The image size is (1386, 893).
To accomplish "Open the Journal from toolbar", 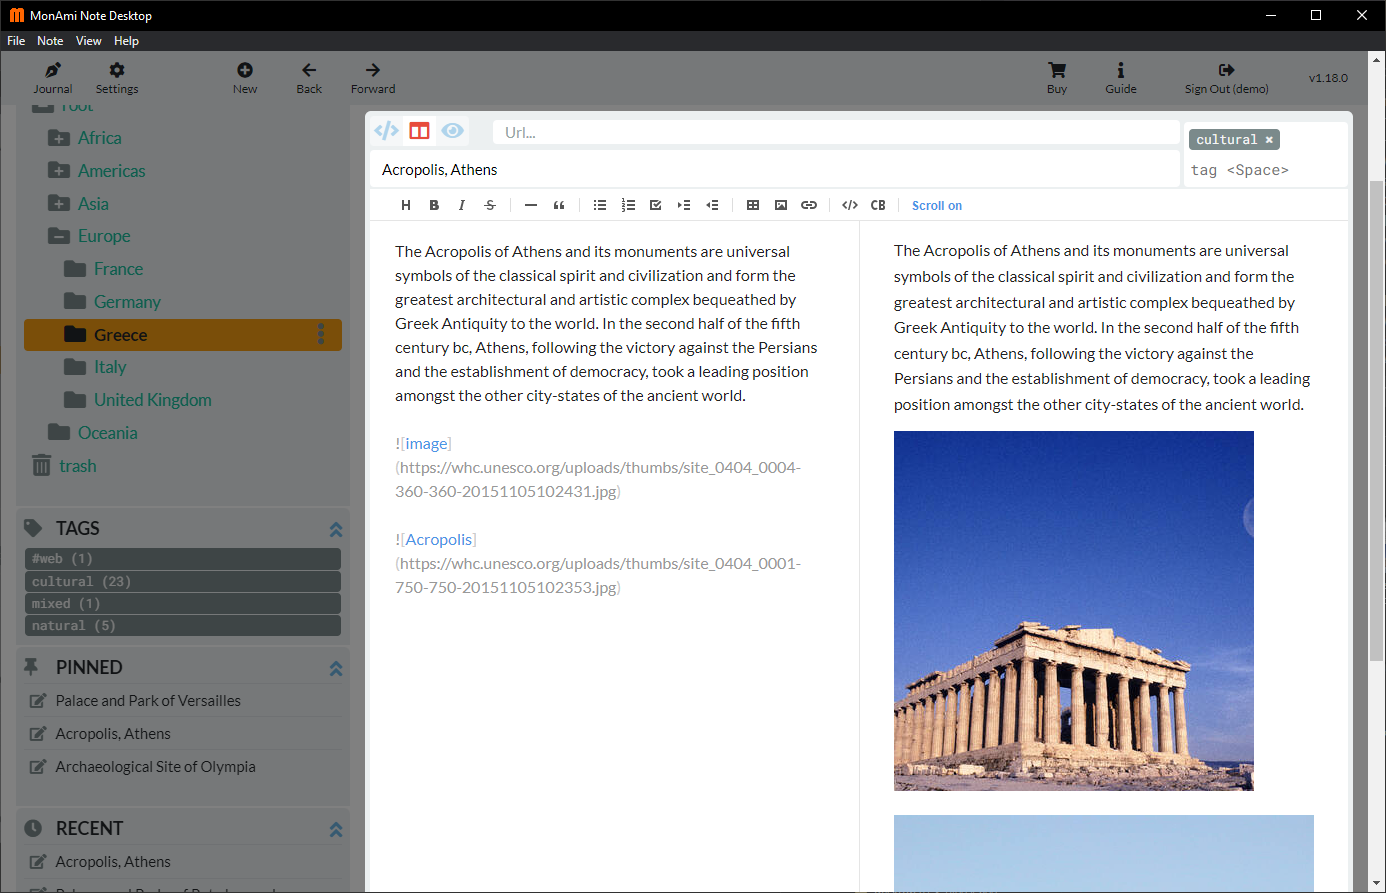I will [53, 78].
